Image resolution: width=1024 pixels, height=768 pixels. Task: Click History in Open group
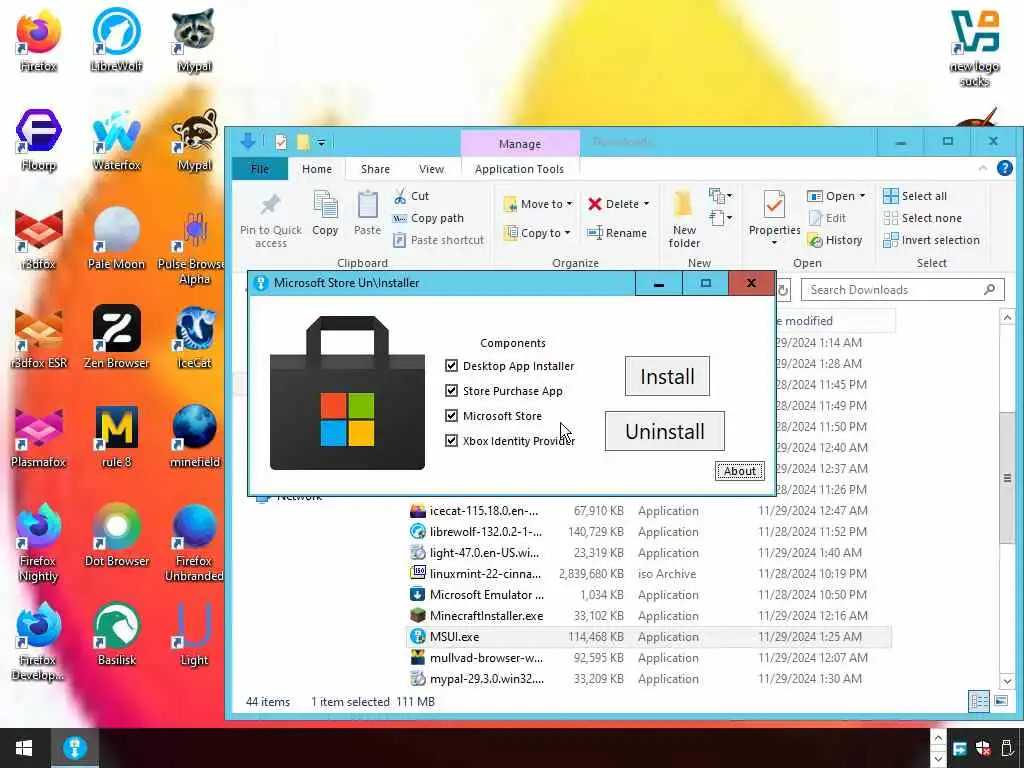[x=835, y=240]
